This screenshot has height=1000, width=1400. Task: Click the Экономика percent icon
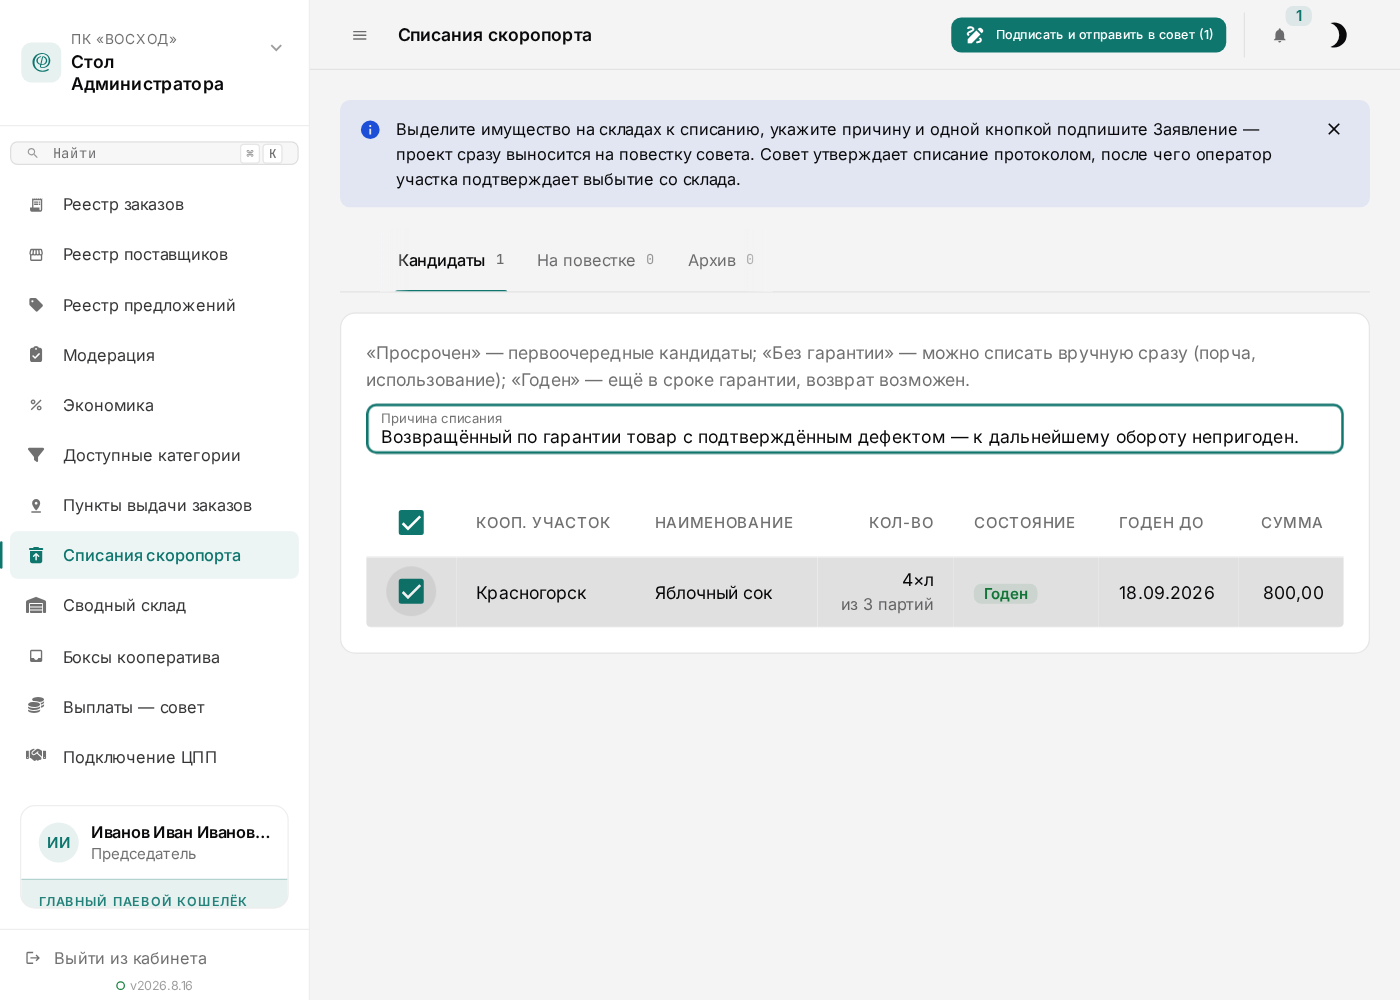(x=36, y=405)
